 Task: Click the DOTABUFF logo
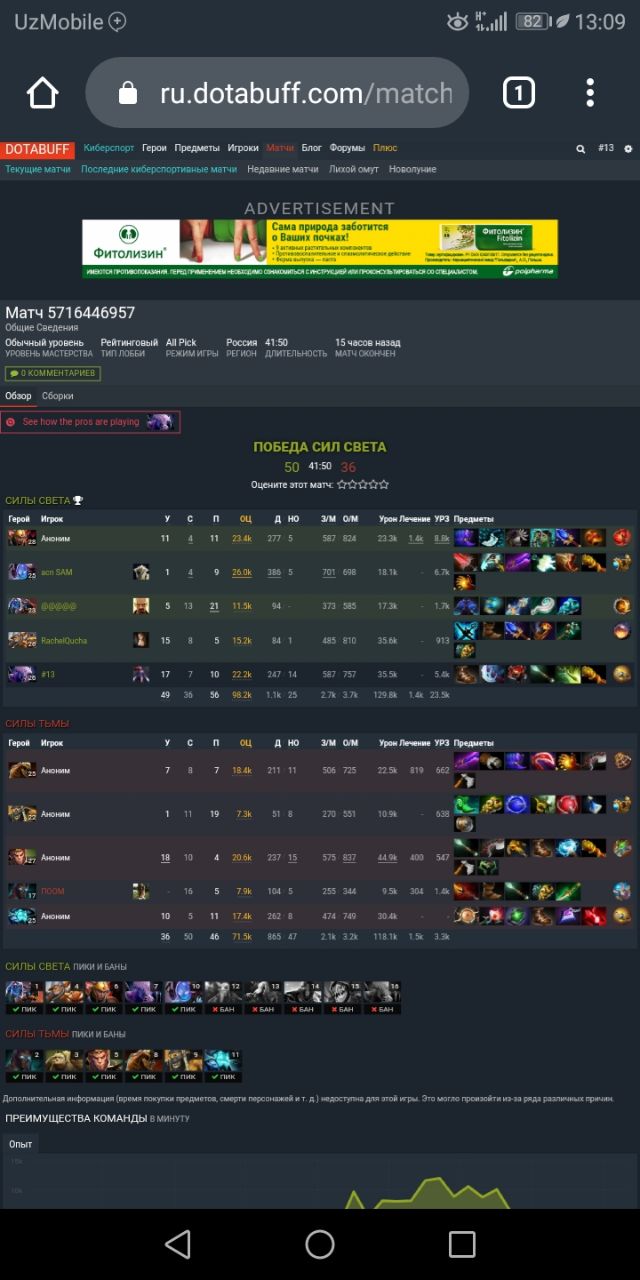tap(37, 149)
